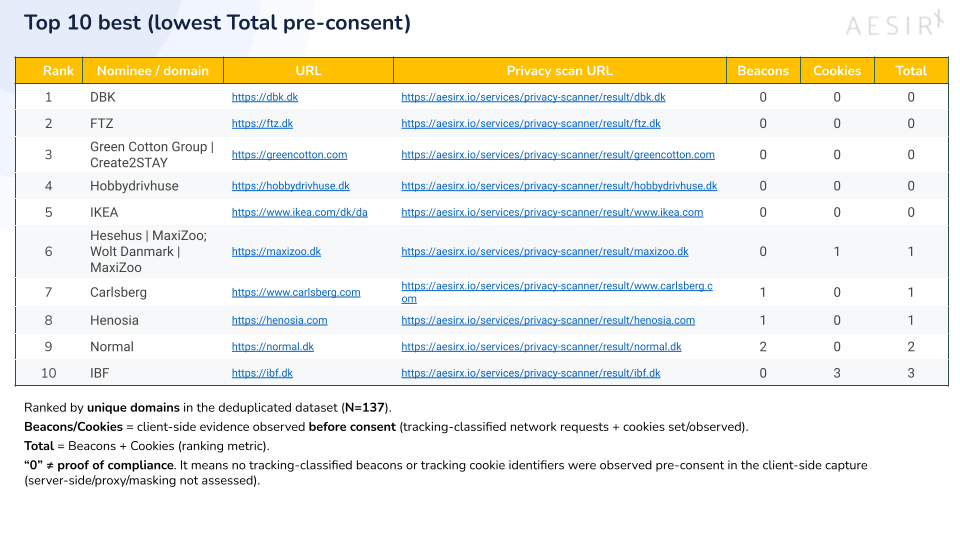Open the https://normal.dk link

pyautogui.click(x=272, y=347)
